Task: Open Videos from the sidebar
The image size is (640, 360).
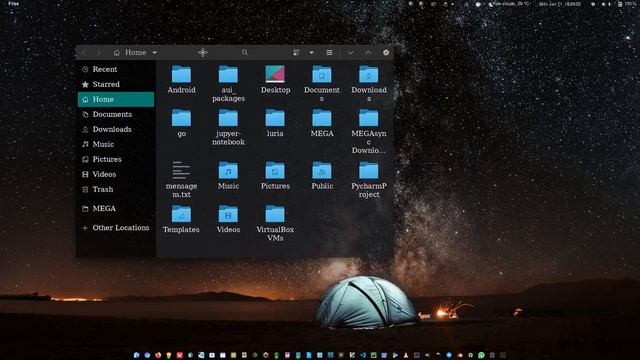Action: pos(116,175)
